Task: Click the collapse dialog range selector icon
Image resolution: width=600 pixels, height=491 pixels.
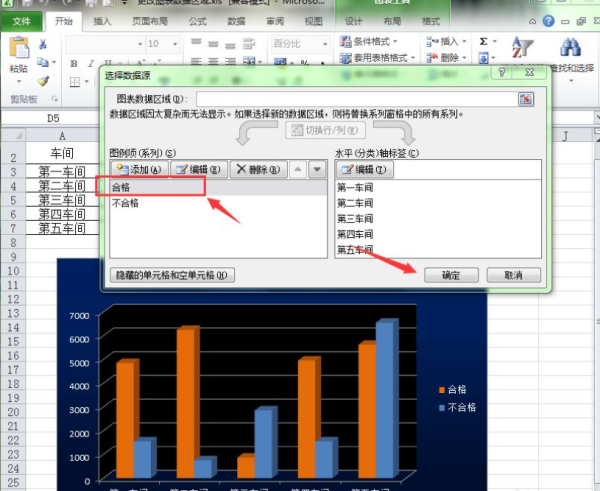Action: point(526,100)
